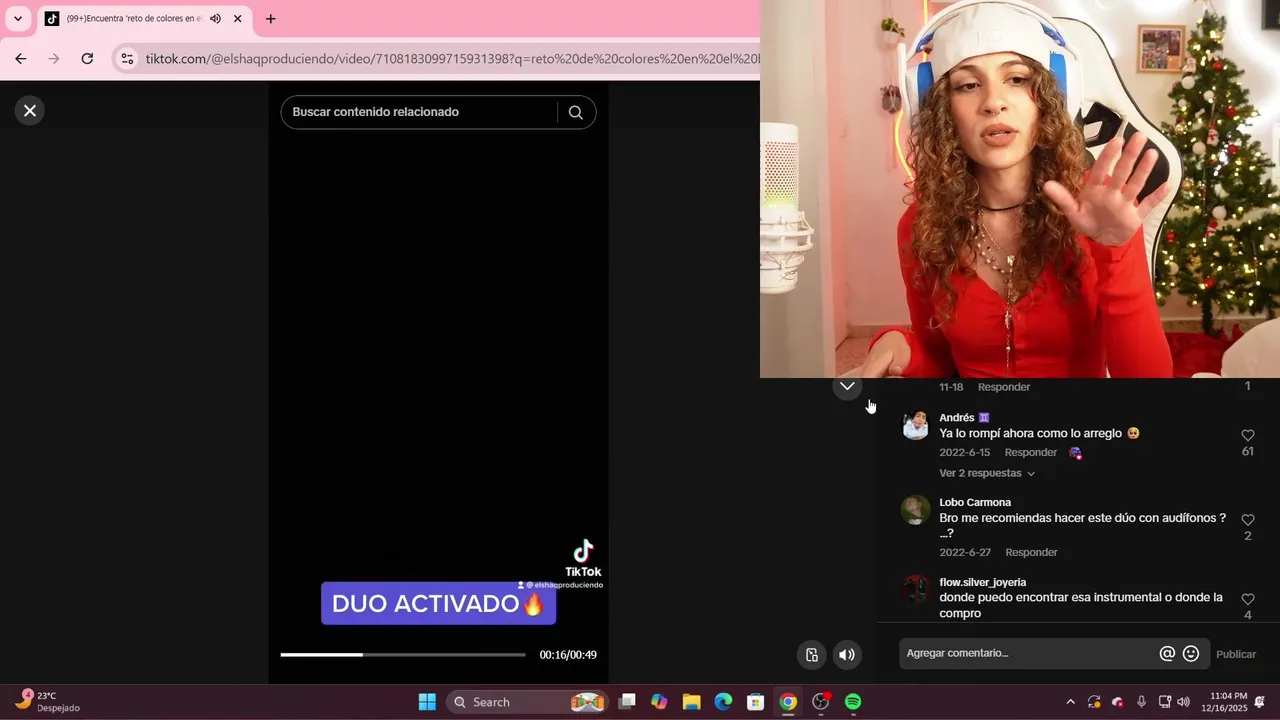This screenshot has width=1280, height=720.
Task: Show hidden system tray icons
Action: (1070, 702)
